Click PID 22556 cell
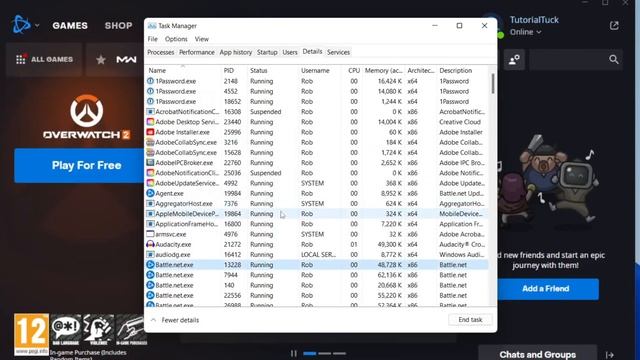This screenshot has width=640, height=360. pyautogui.click(x=232, y=296)
